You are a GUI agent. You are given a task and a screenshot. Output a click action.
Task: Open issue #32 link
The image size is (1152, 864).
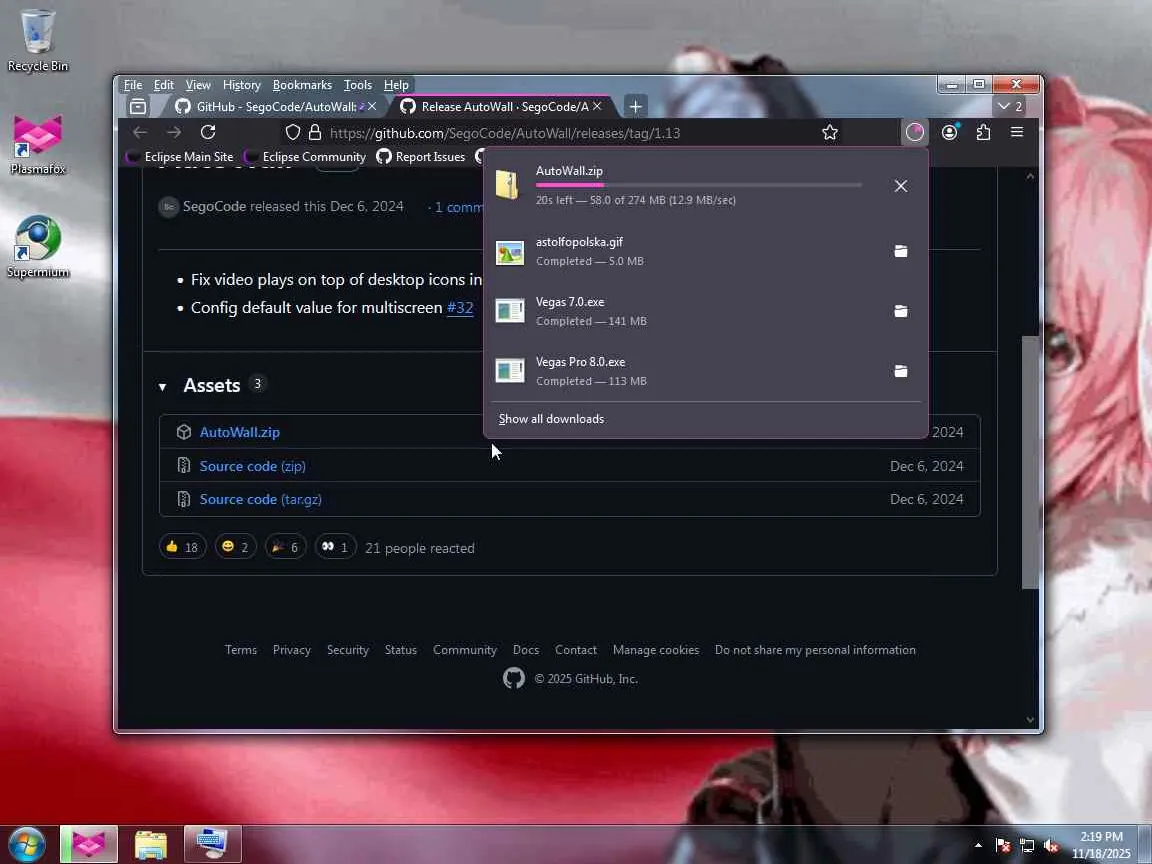pos(460,307)
